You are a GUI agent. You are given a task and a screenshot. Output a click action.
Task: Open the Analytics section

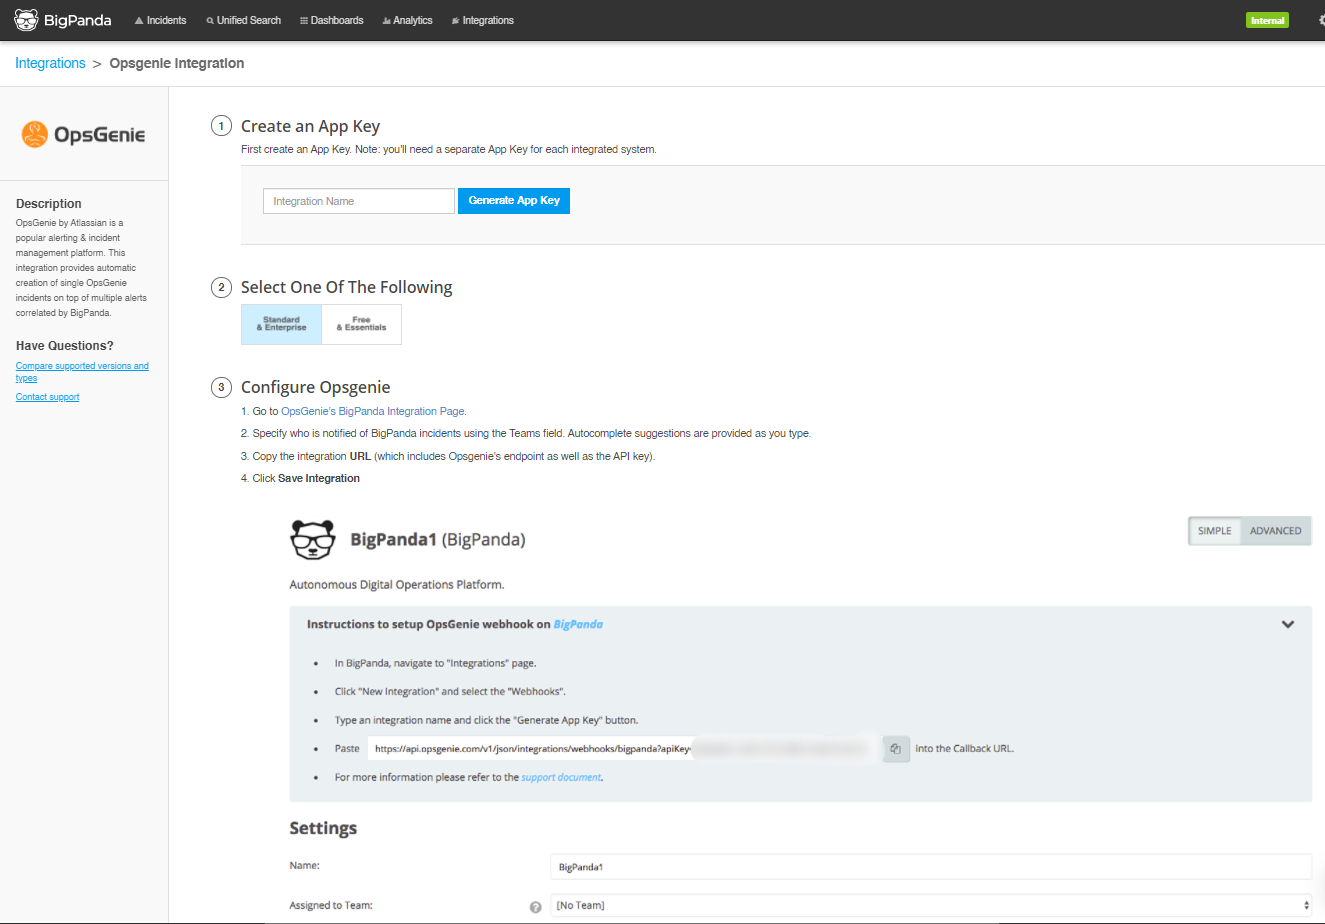click(407, 20)
